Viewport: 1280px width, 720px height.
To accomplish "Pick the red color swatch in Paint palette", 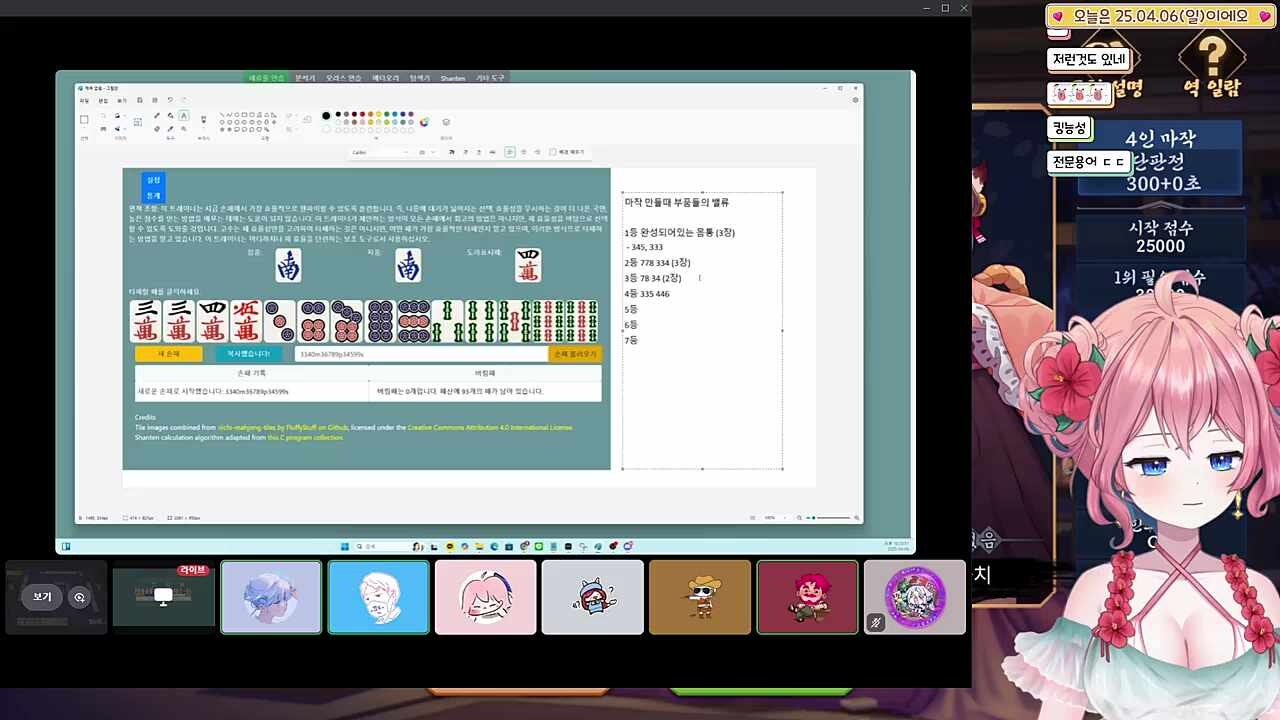I will pyautogui.click(x=362, y=114).
